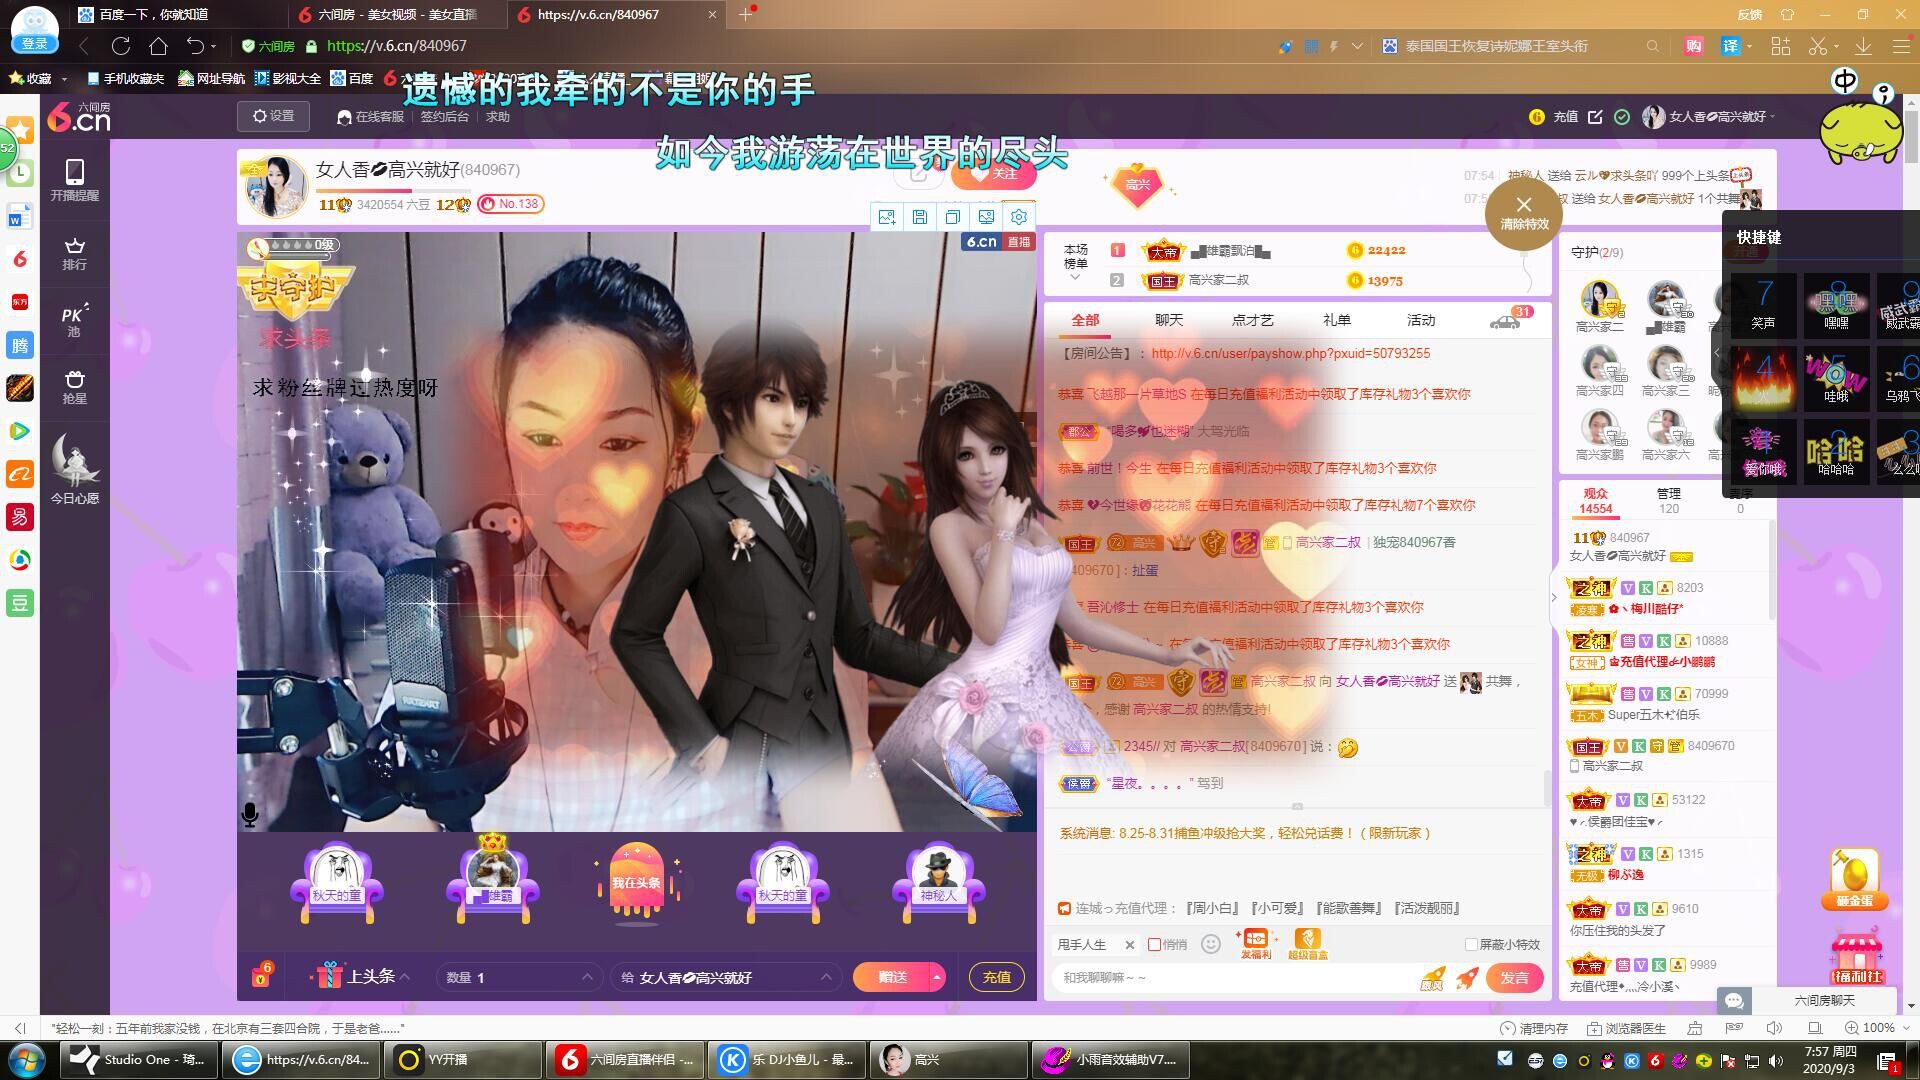Click the 充值 button near gift bar
Screen dimensions: 1920x1080
[x=997, y=977]
